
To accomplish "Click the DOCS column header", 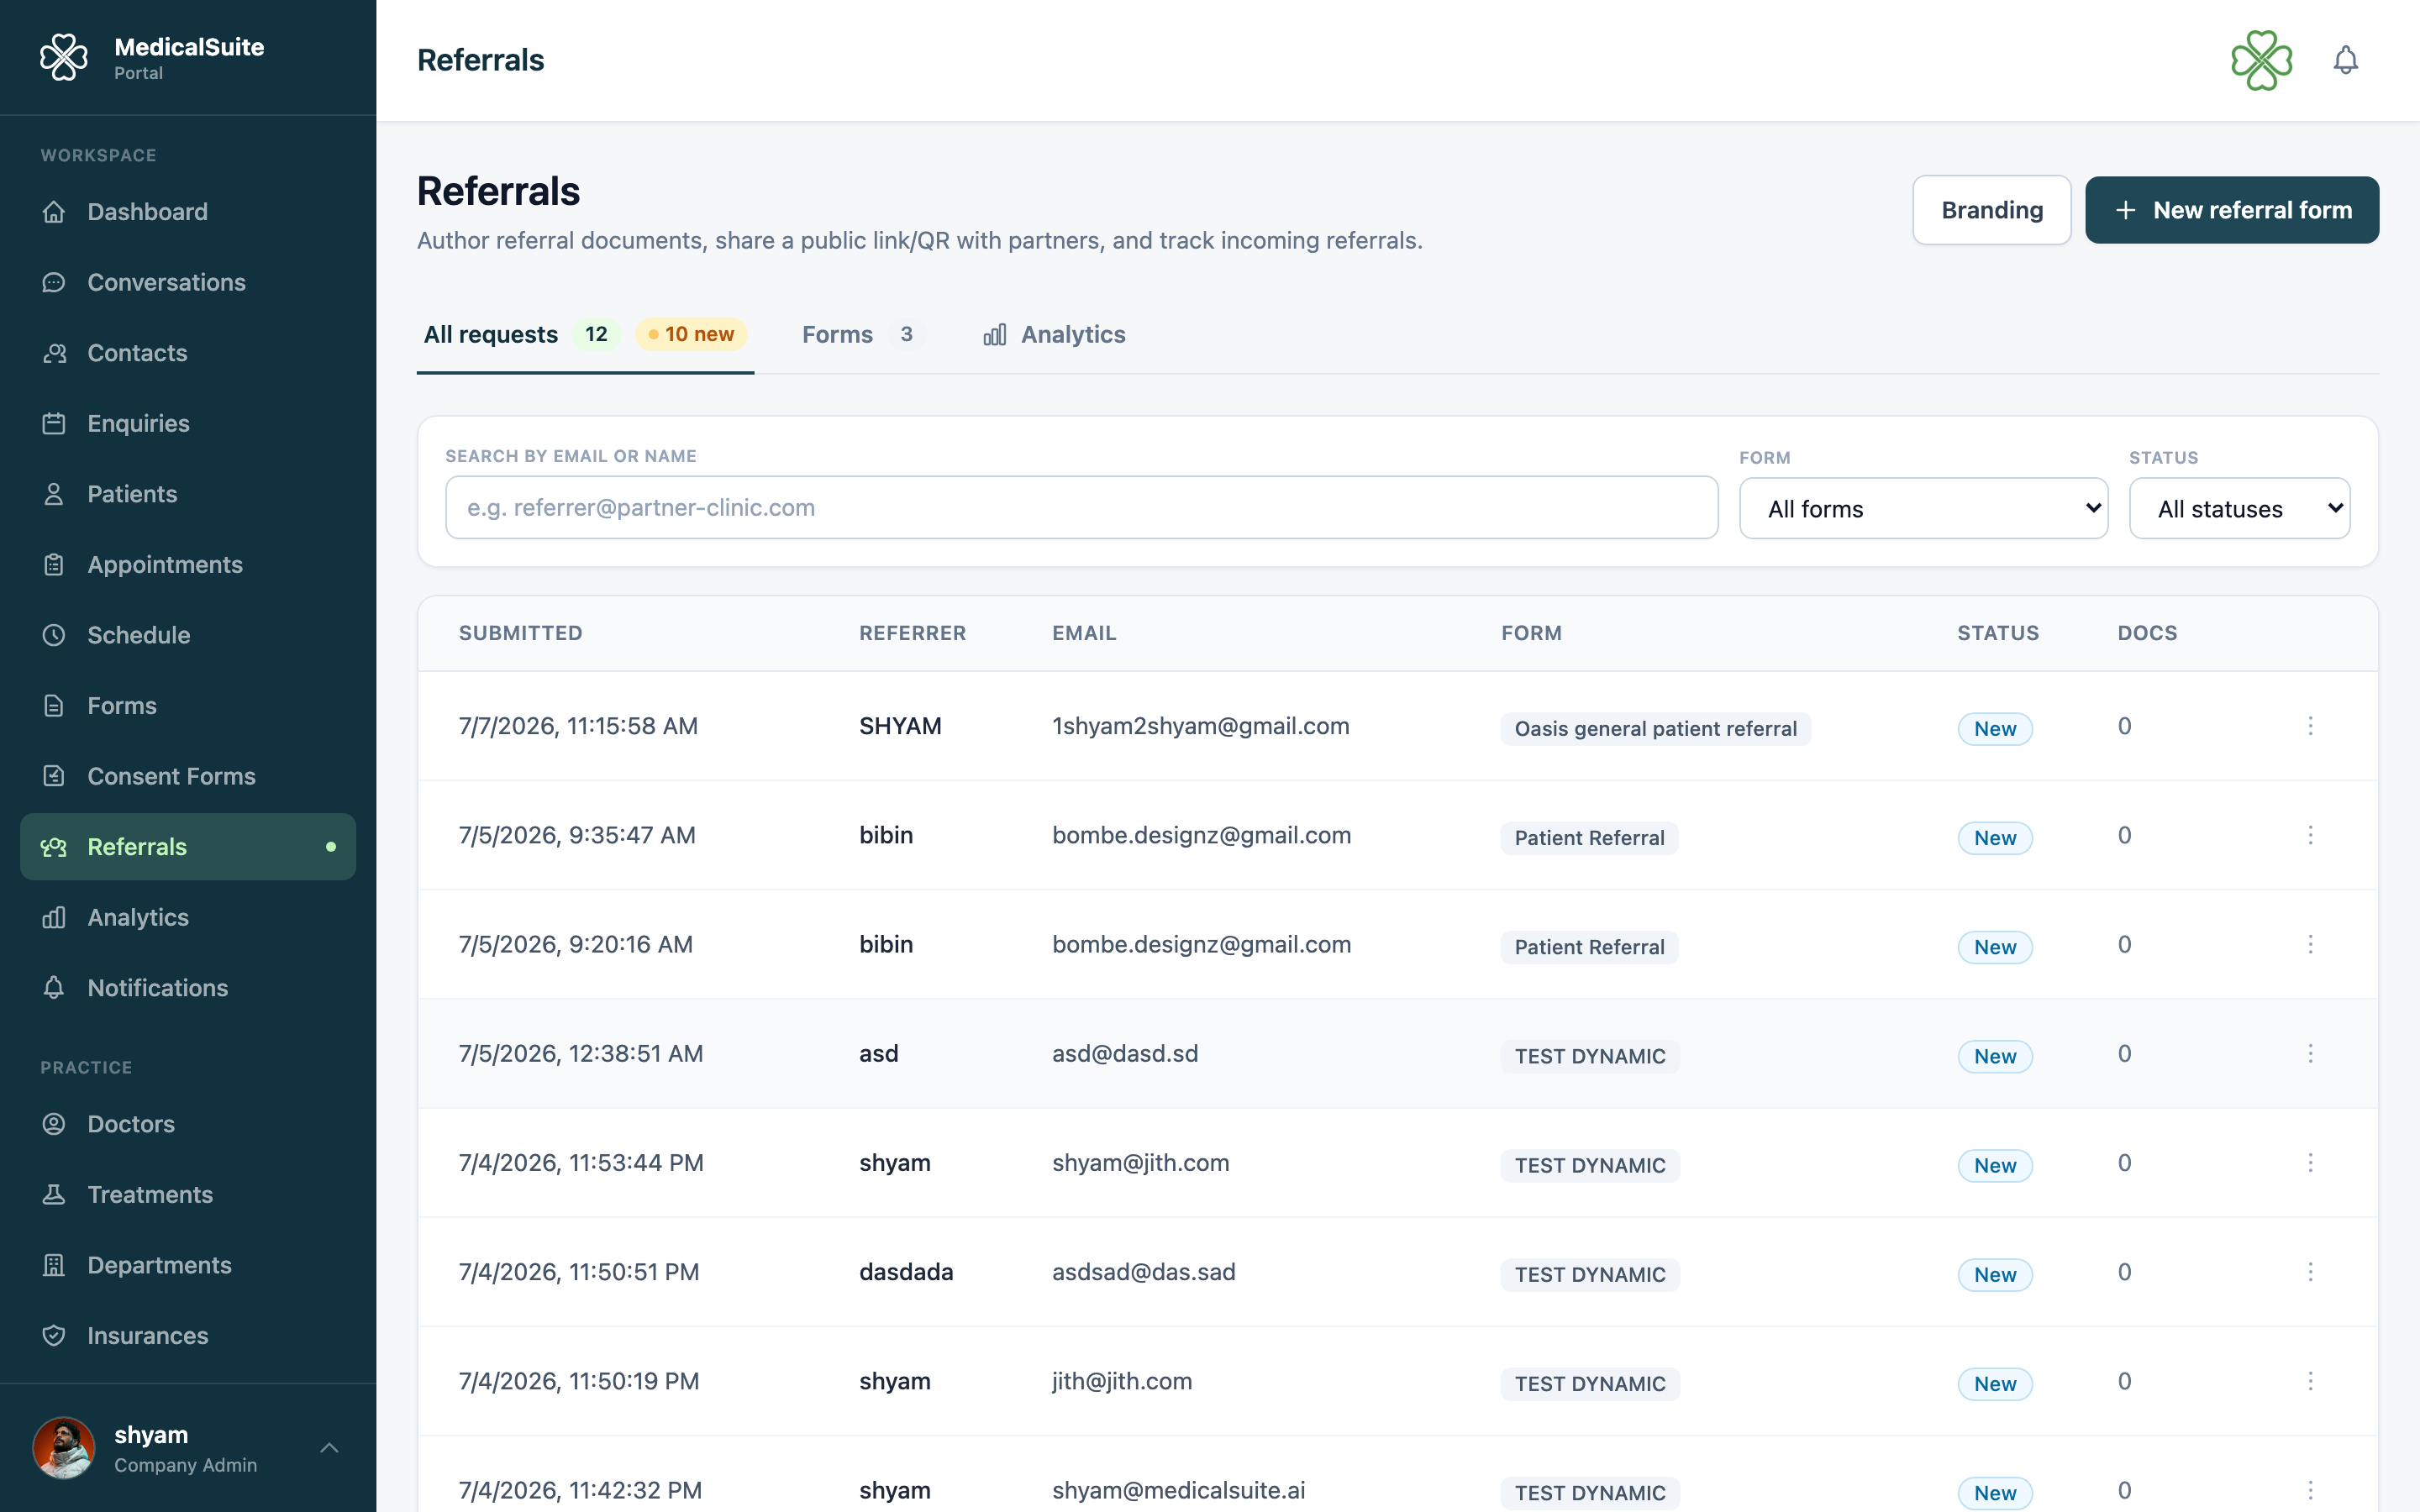I will 2147,633.
